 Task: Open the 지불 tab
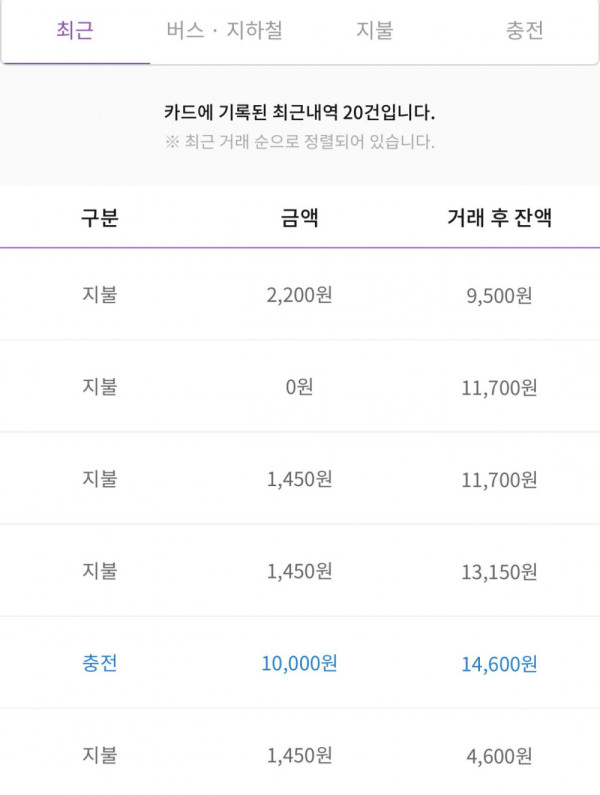point(375,30)
